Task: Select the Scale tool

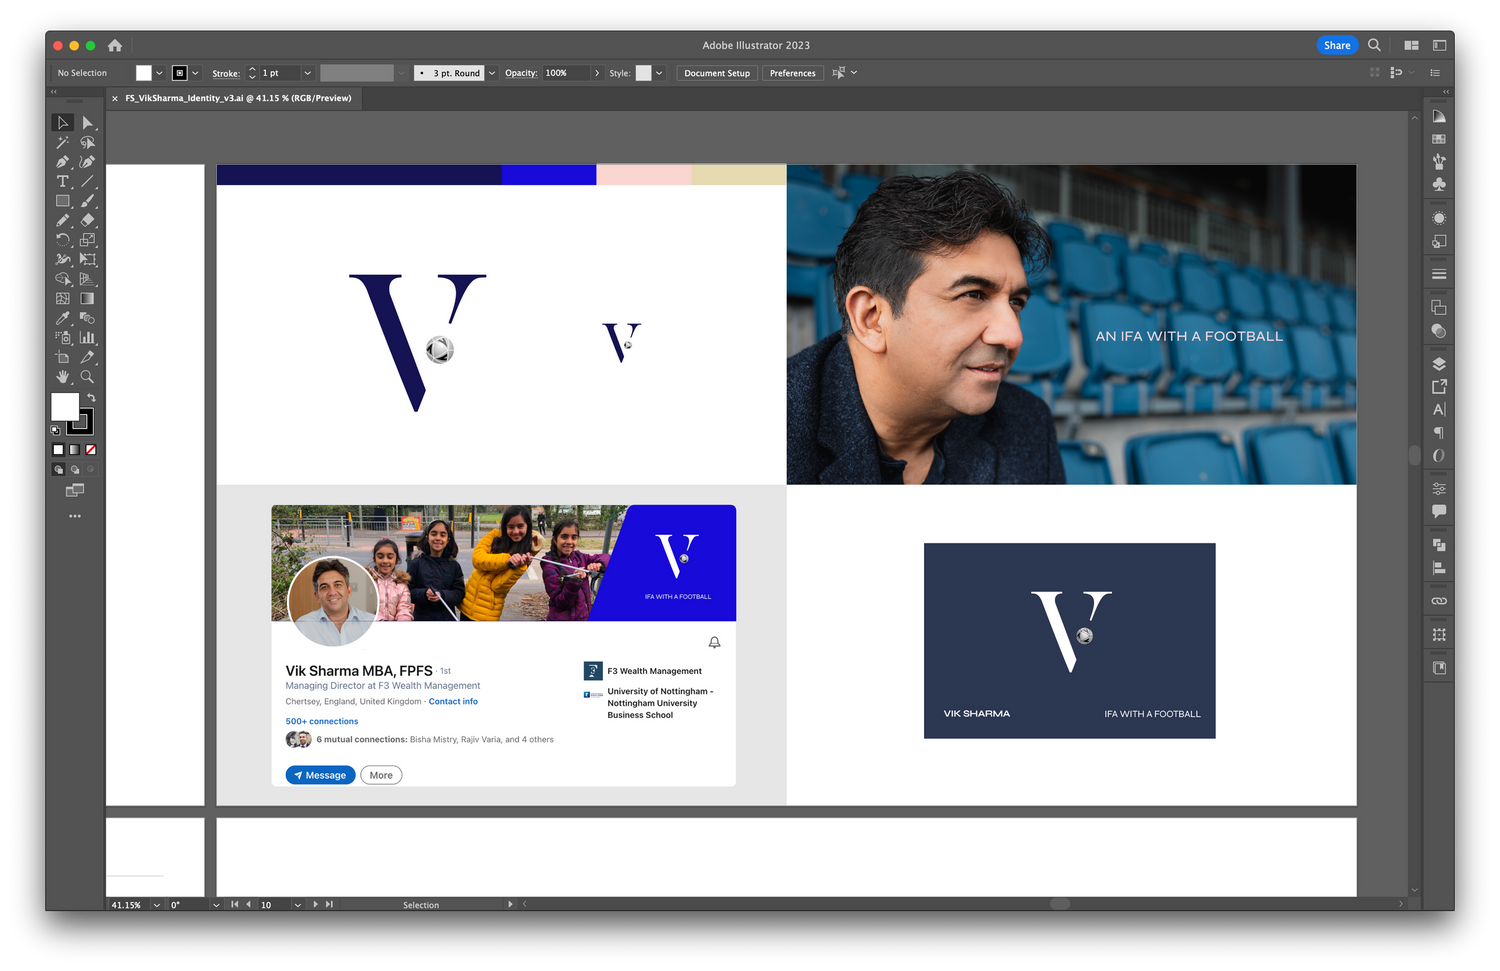Action: pyautogui.click(x=88, y=240)
